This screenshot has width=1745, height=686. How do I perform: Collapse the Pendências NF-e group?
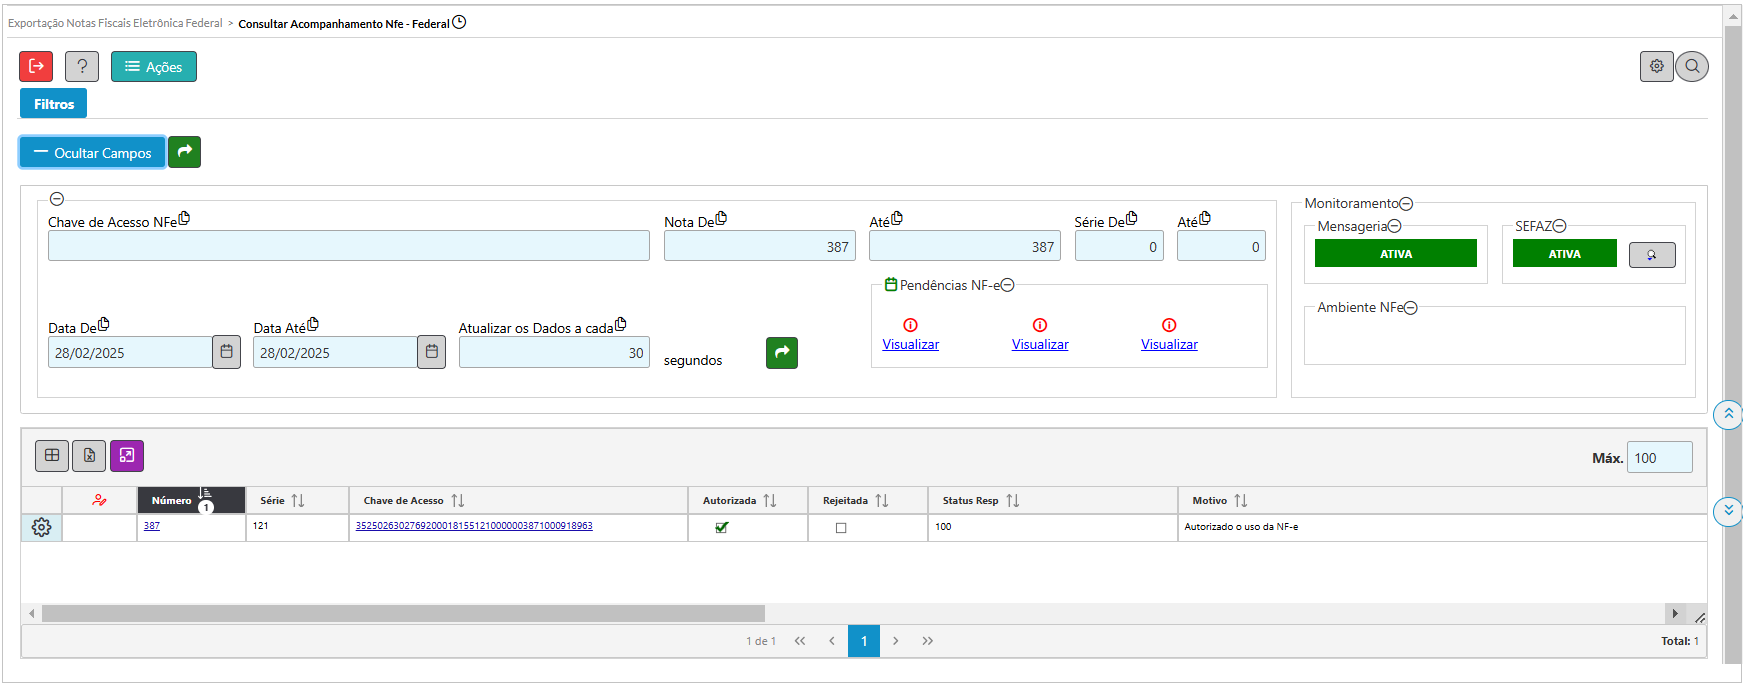point(1008,286)
